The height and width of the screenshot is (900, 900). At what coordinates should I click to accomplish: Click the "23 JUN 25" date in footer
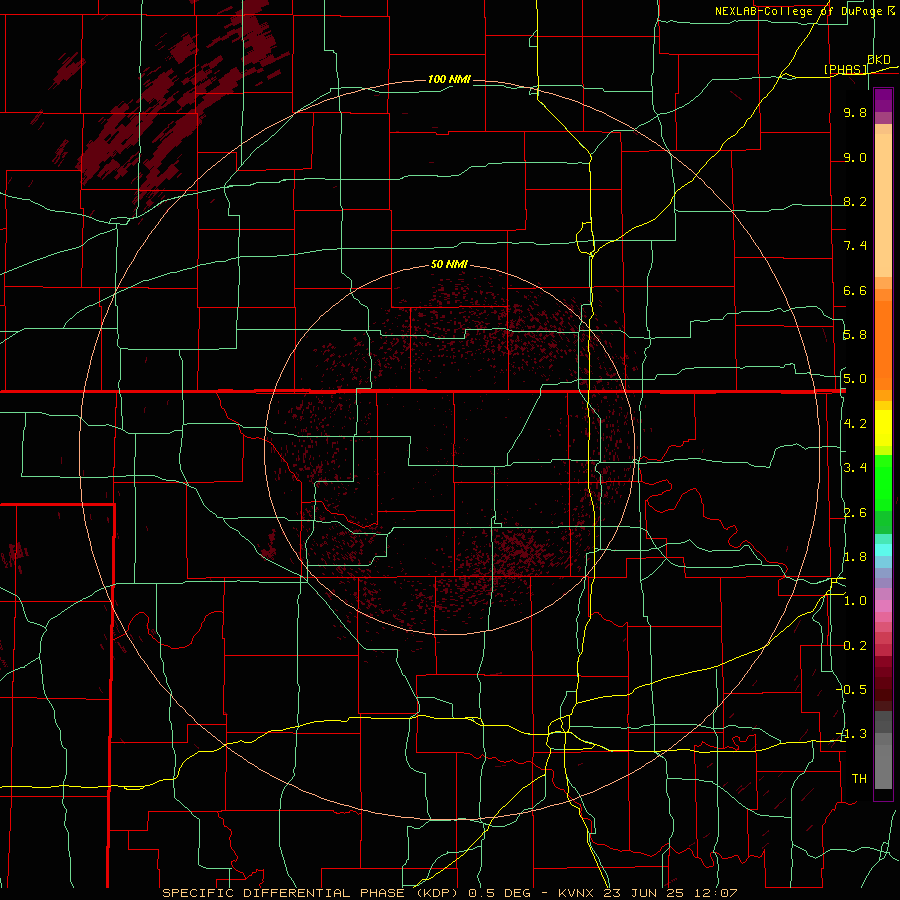point(641,893)
